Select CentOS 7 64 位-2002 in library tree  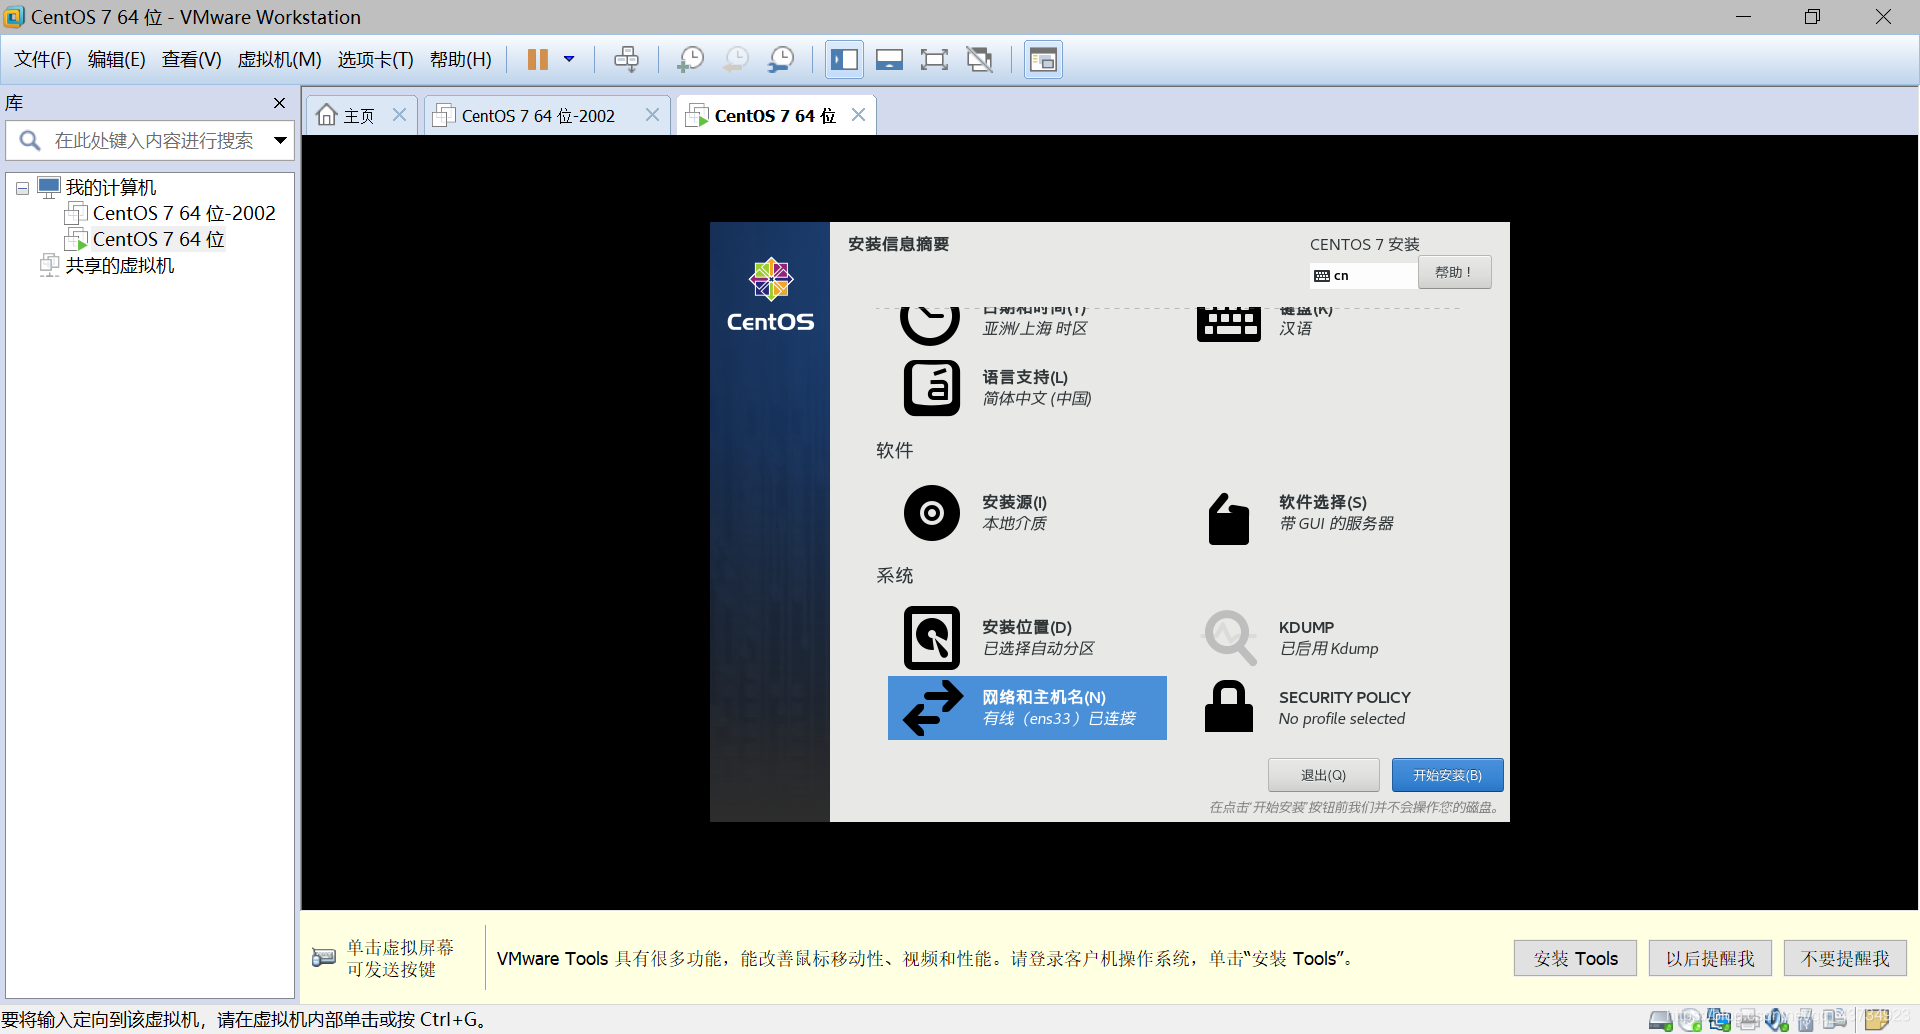[184, 213]
